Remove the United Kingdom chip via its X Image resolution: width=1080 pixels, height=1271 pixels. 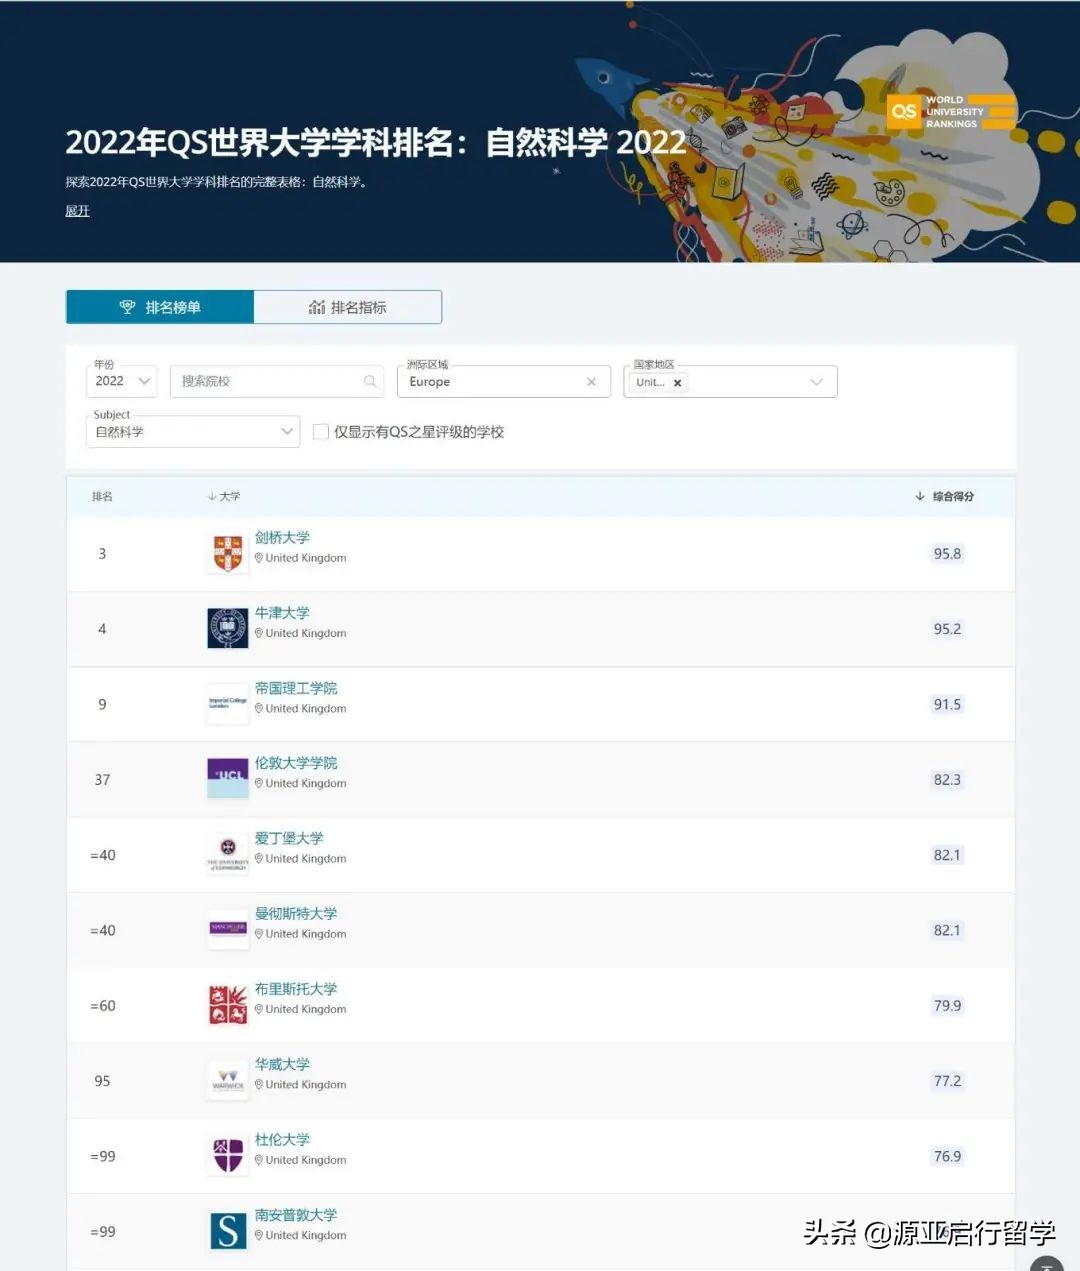coord(677,382)
